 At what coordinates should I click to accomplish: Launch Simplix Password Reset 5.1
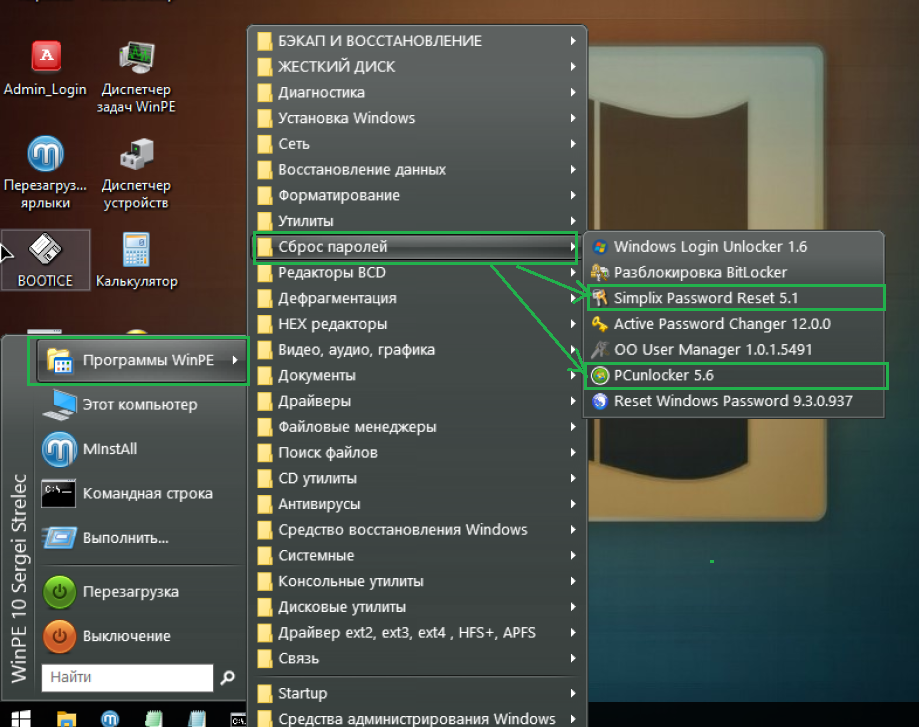734,298
